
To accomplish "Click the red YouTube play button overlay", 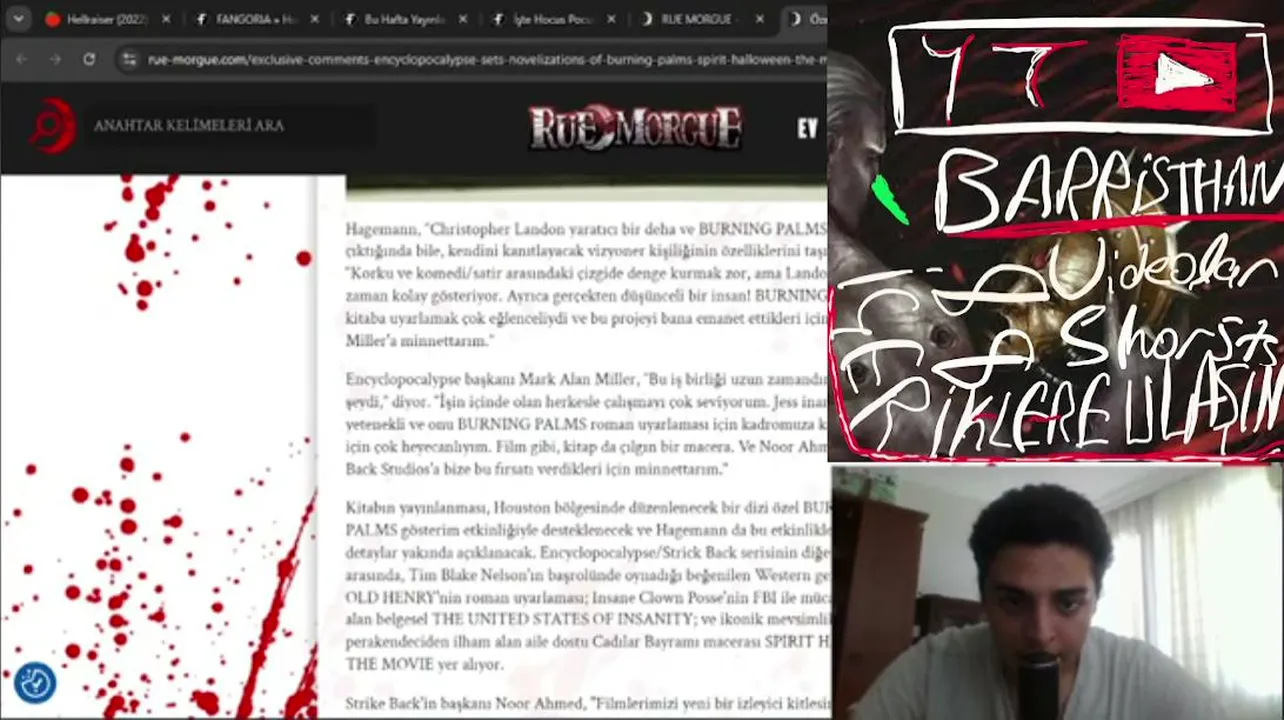I will point(1177,73).
